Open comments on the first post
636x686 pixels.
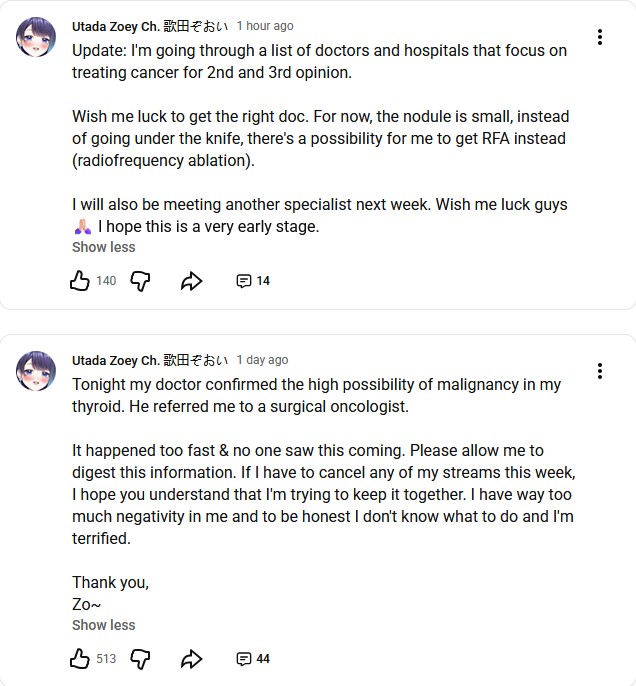[252, 281]
